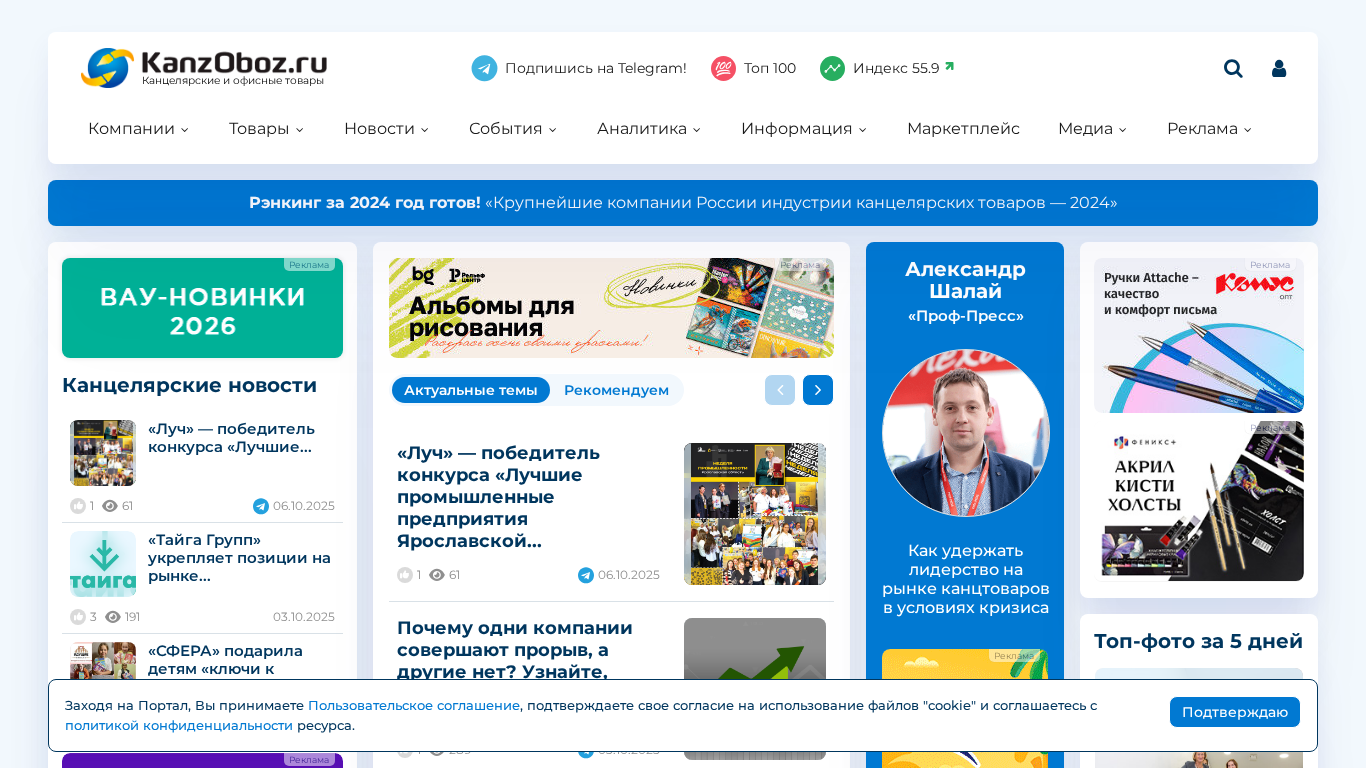The image size is (1366, 768).
Task: Open the политикой конфиденциальности link
Action: click(179, 725)
